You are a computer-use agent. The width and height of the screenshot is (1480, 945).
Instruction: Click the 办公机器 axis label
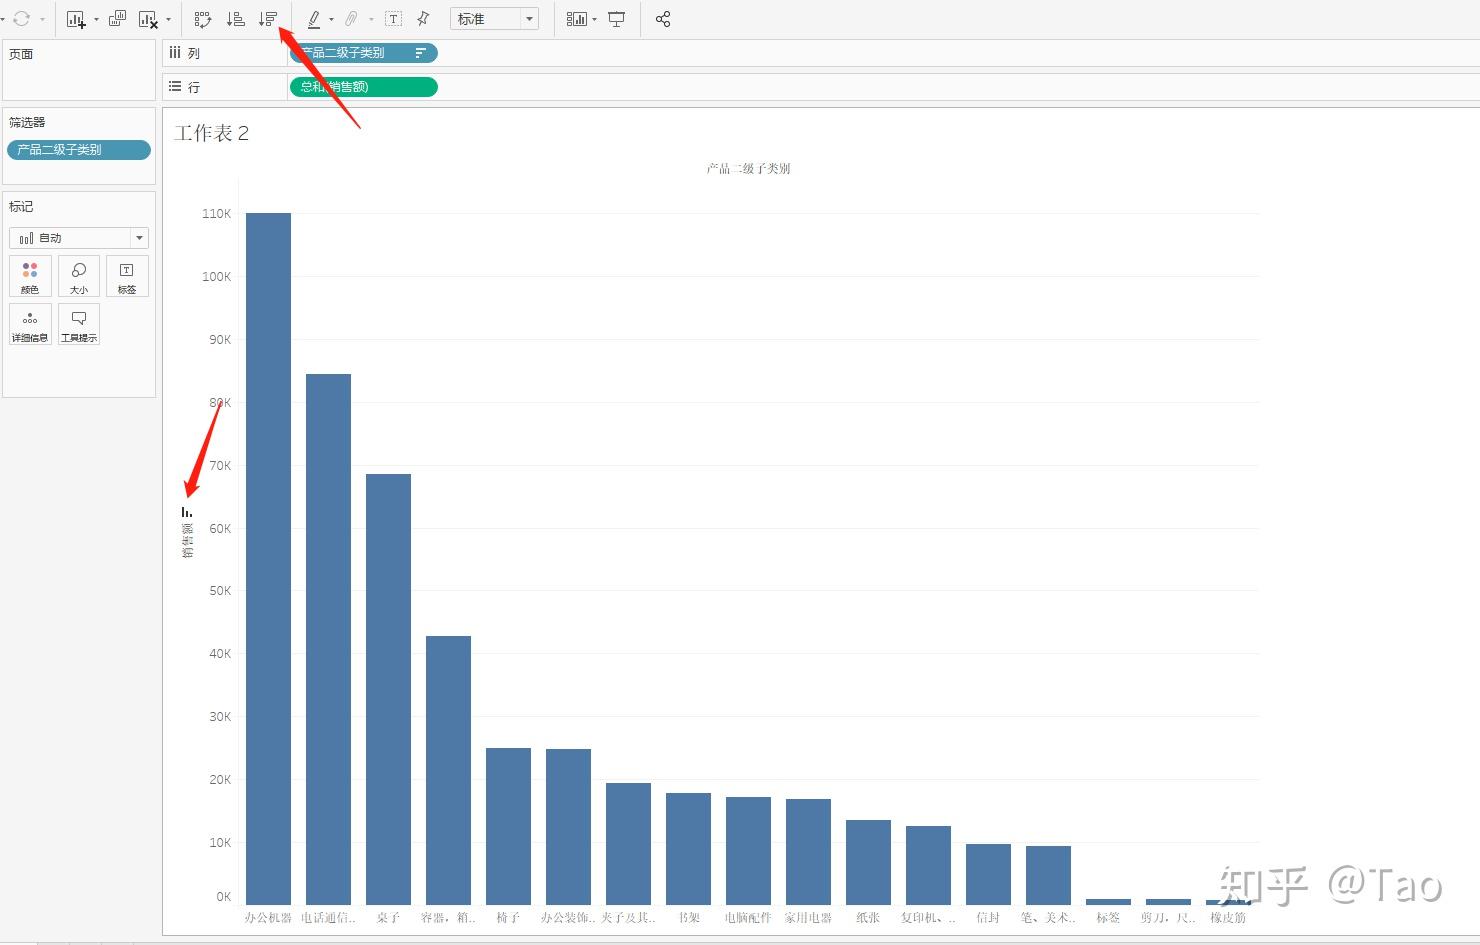click(x=268, y=917)
